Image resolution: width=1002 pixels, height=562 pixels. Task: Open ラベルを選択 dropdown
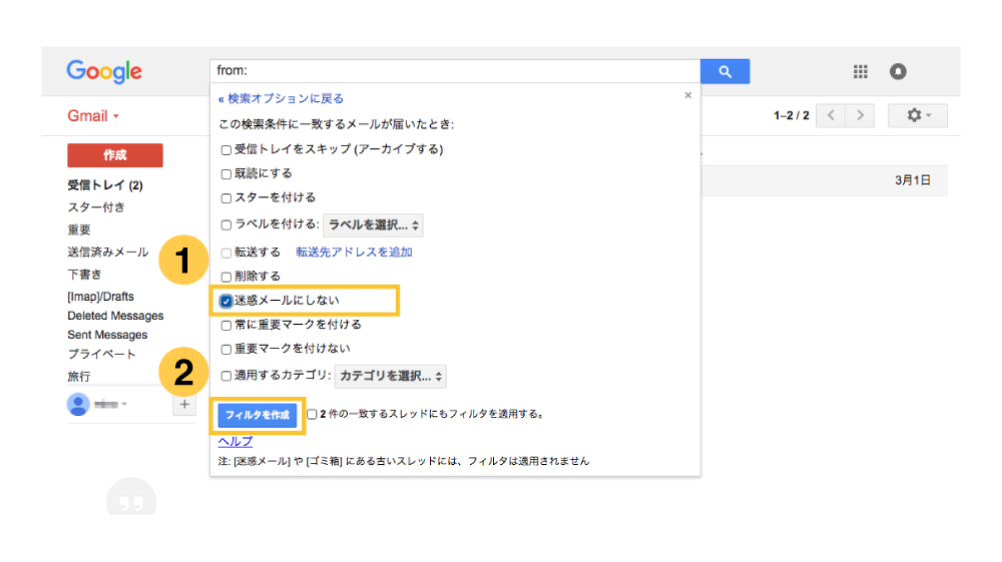[x=373, y=225]
